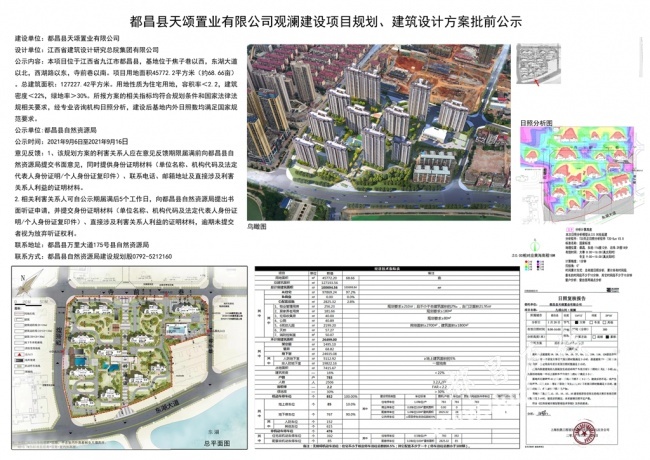This screenshot has width=650, height=460.
Task: Click the main title '都昌县天颂置业有限公司观澜建设项目规划、建筑设计方案批前公示'
Action: (x=325, y=22)
